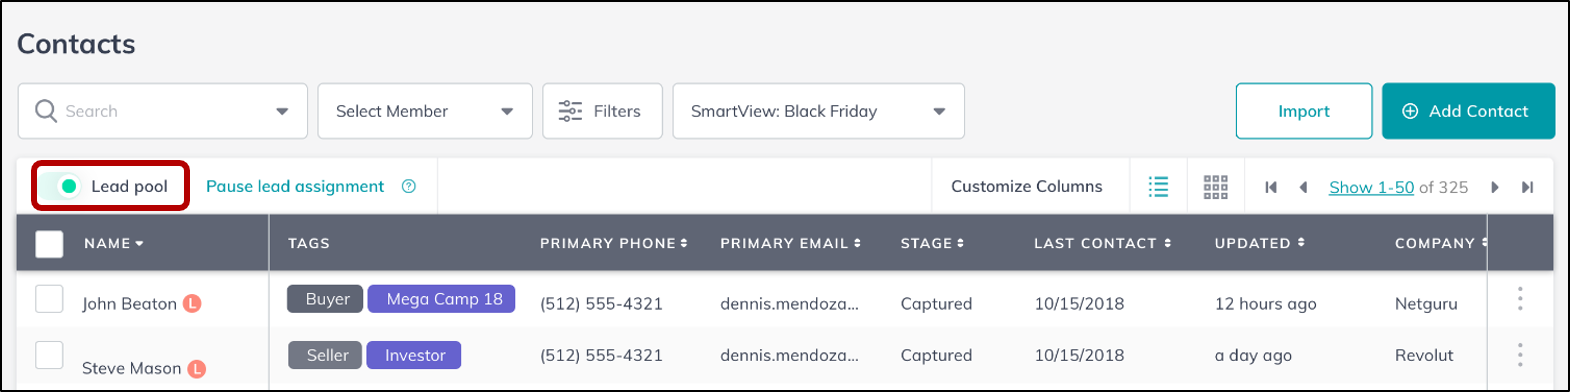Image resolution: width=1570 pixels, height=392 pixels.
Task: Go to next page arrow
Action: 1495,187
